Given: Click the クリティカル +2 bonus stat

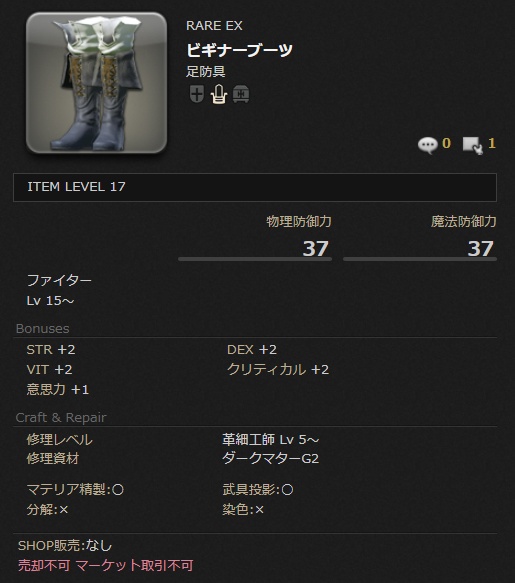Looking at the screenshot, I should click(x=278, y=370).
